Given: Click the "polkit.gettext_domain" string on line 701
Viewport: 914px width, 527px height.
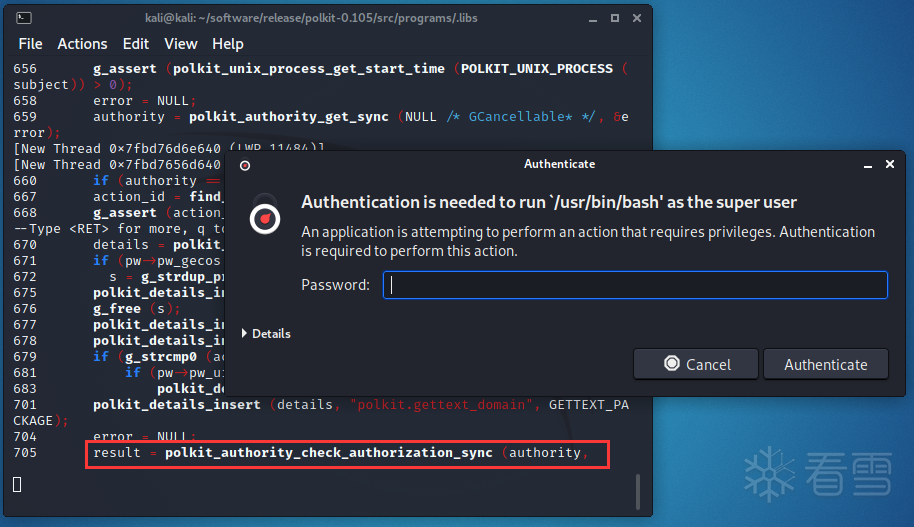Looking at the screenshot, I should 441,405.
